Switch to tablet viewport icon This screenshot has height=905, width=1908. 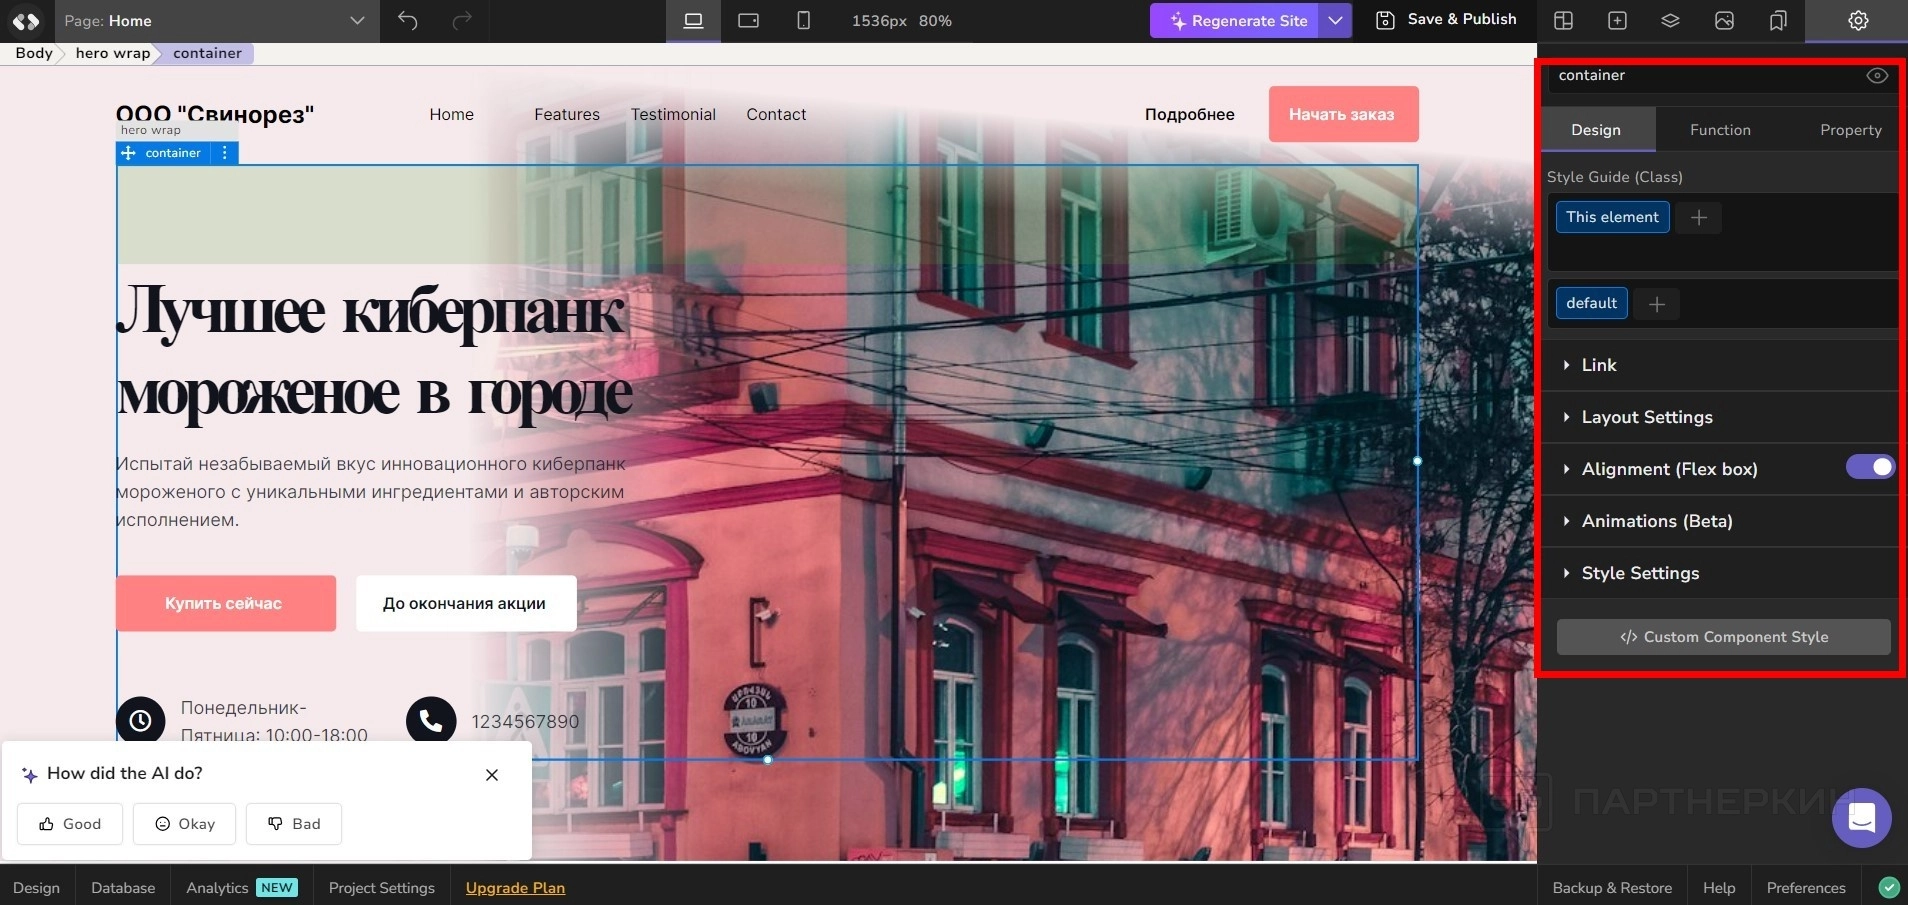coord(748,21)
